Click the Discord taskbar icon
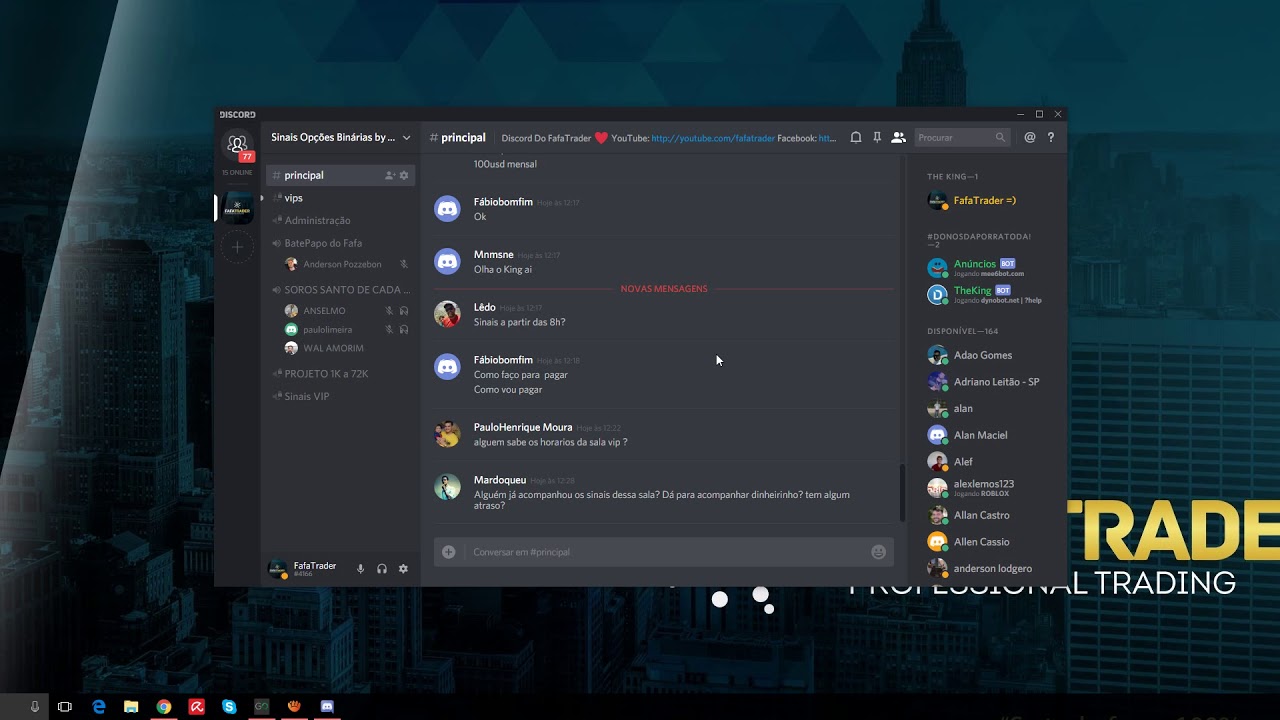This screenshot has width=1280, height=720. [x=327, y=706]
